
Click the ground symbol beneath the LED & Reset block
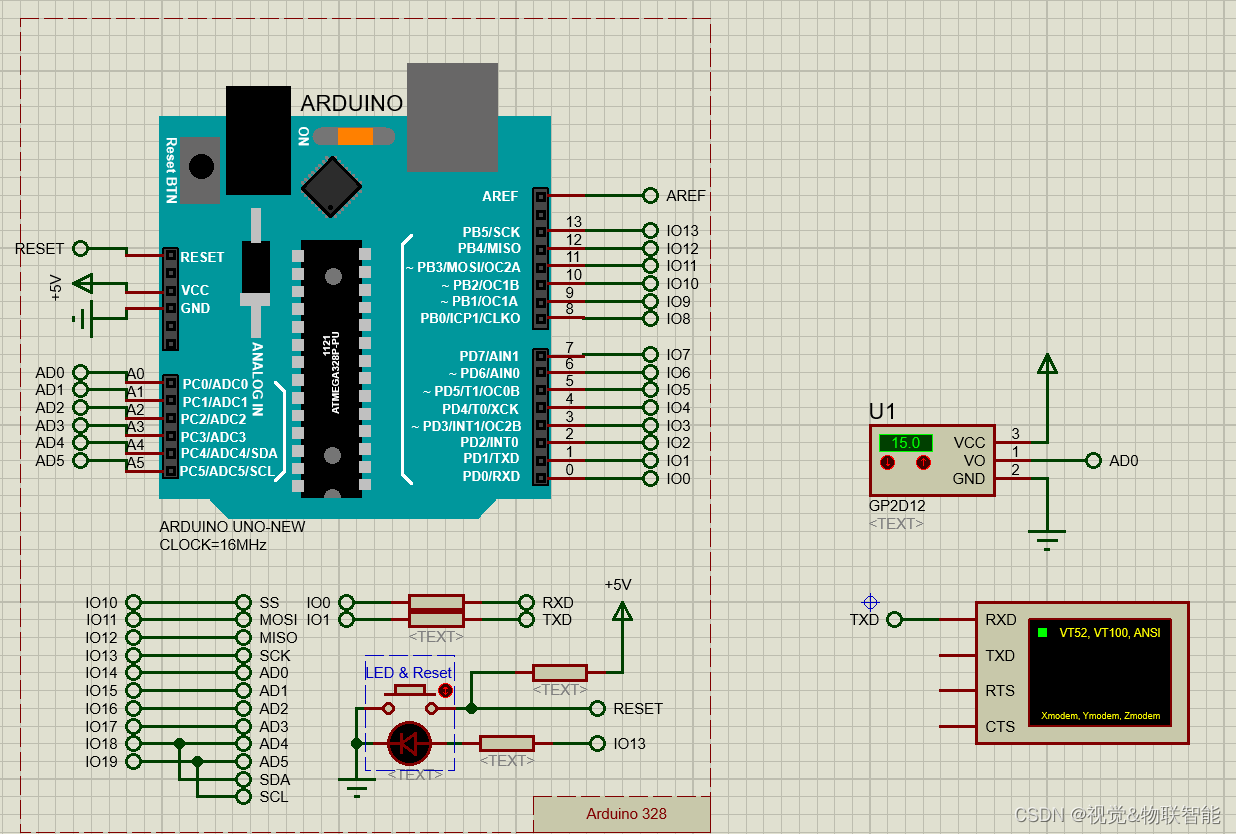pos(357,790)
